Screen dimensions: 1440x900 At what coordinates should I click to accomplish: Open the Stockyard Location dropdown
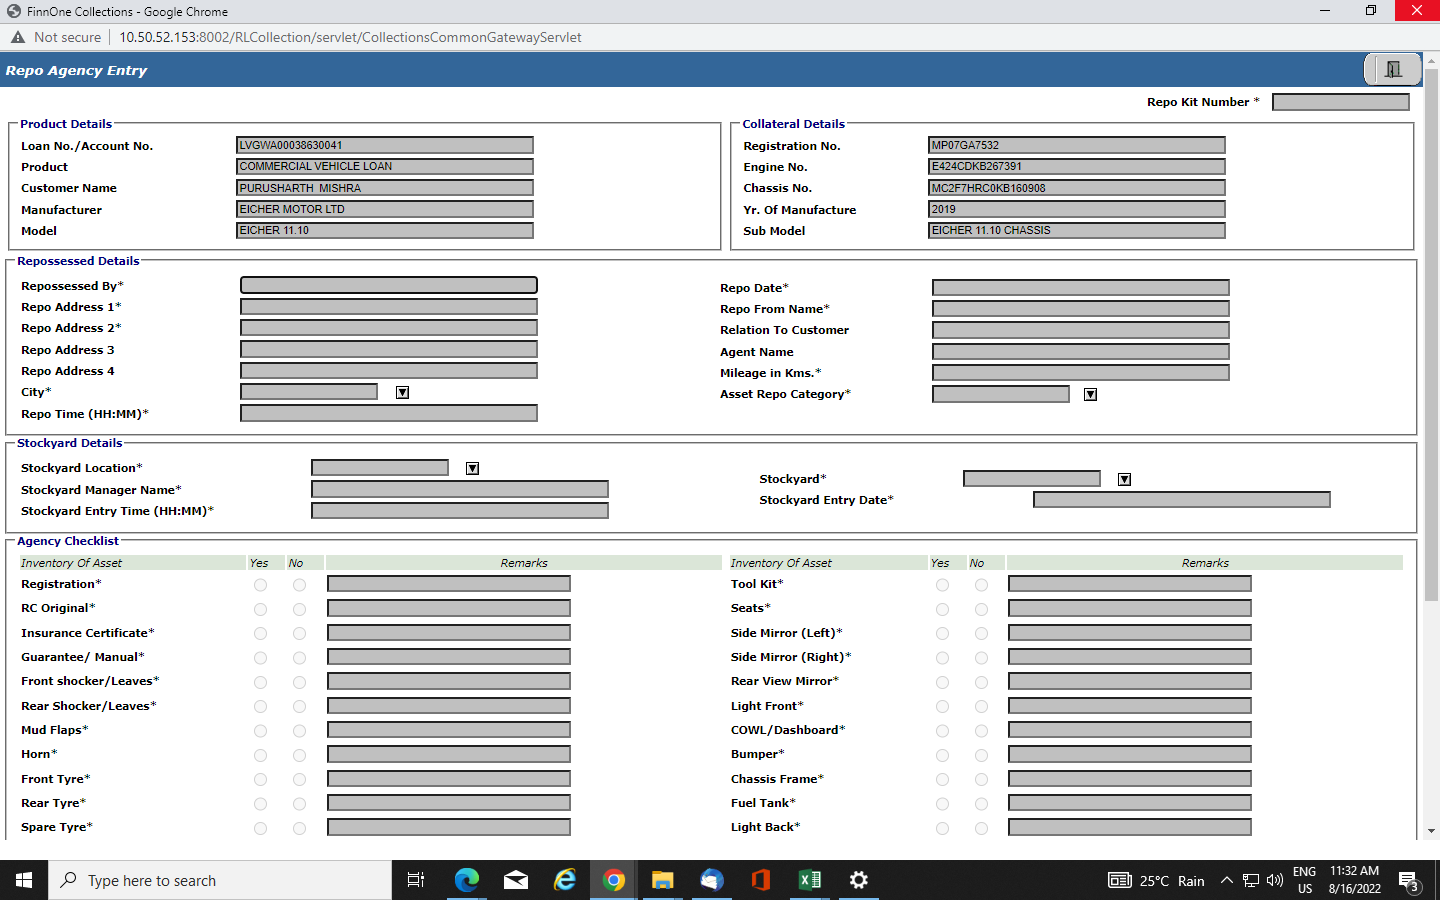coord(472,469)
